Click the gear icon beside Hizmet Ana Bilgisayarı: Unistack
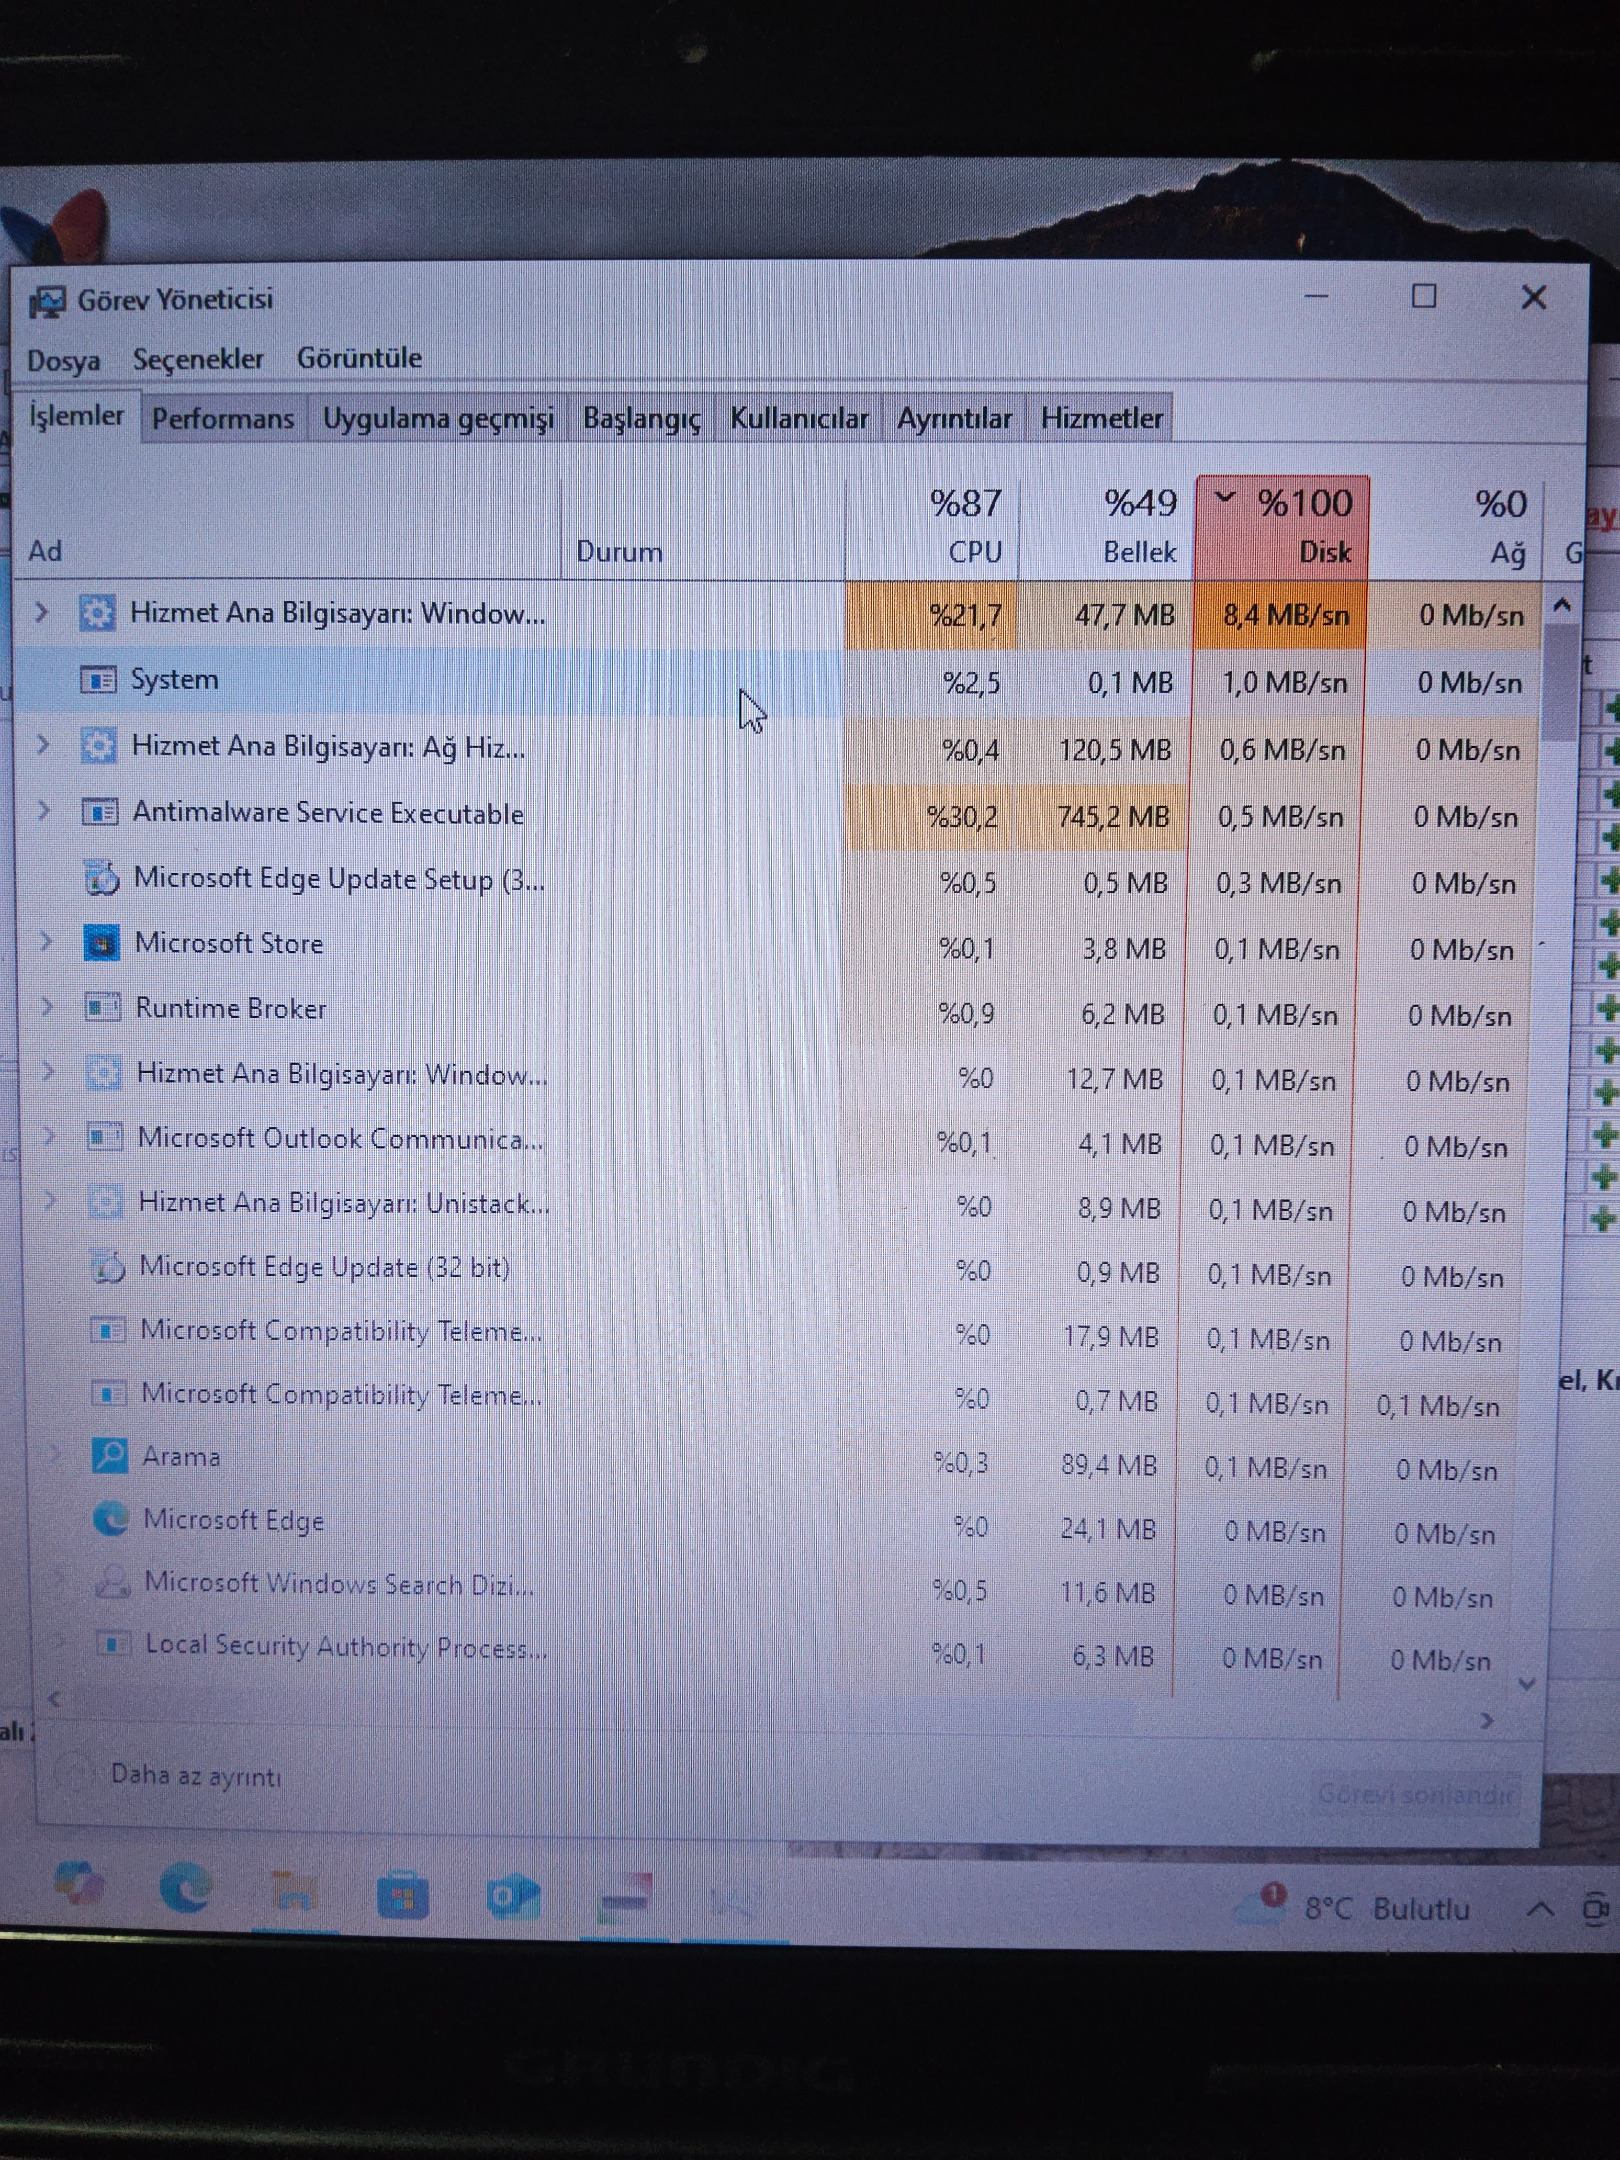This screenshot has width=1620, height=2160. click(106, 1201)
